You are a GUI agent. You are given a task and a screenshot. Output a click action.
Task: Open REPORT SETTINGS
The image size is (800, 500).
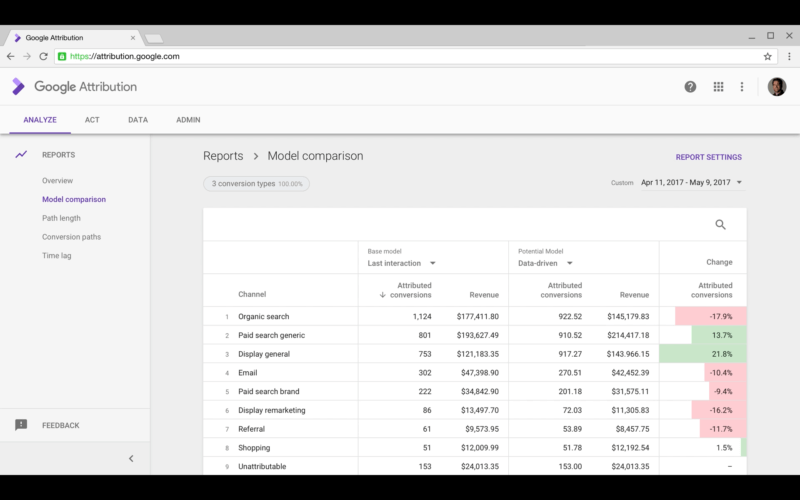(x=709, y=157)
